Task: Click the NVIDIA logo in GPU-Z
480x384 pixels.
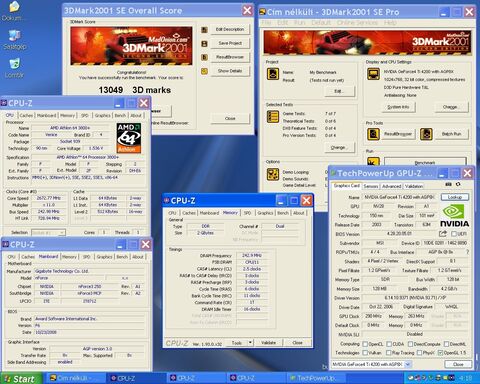Action: point(454,216)
